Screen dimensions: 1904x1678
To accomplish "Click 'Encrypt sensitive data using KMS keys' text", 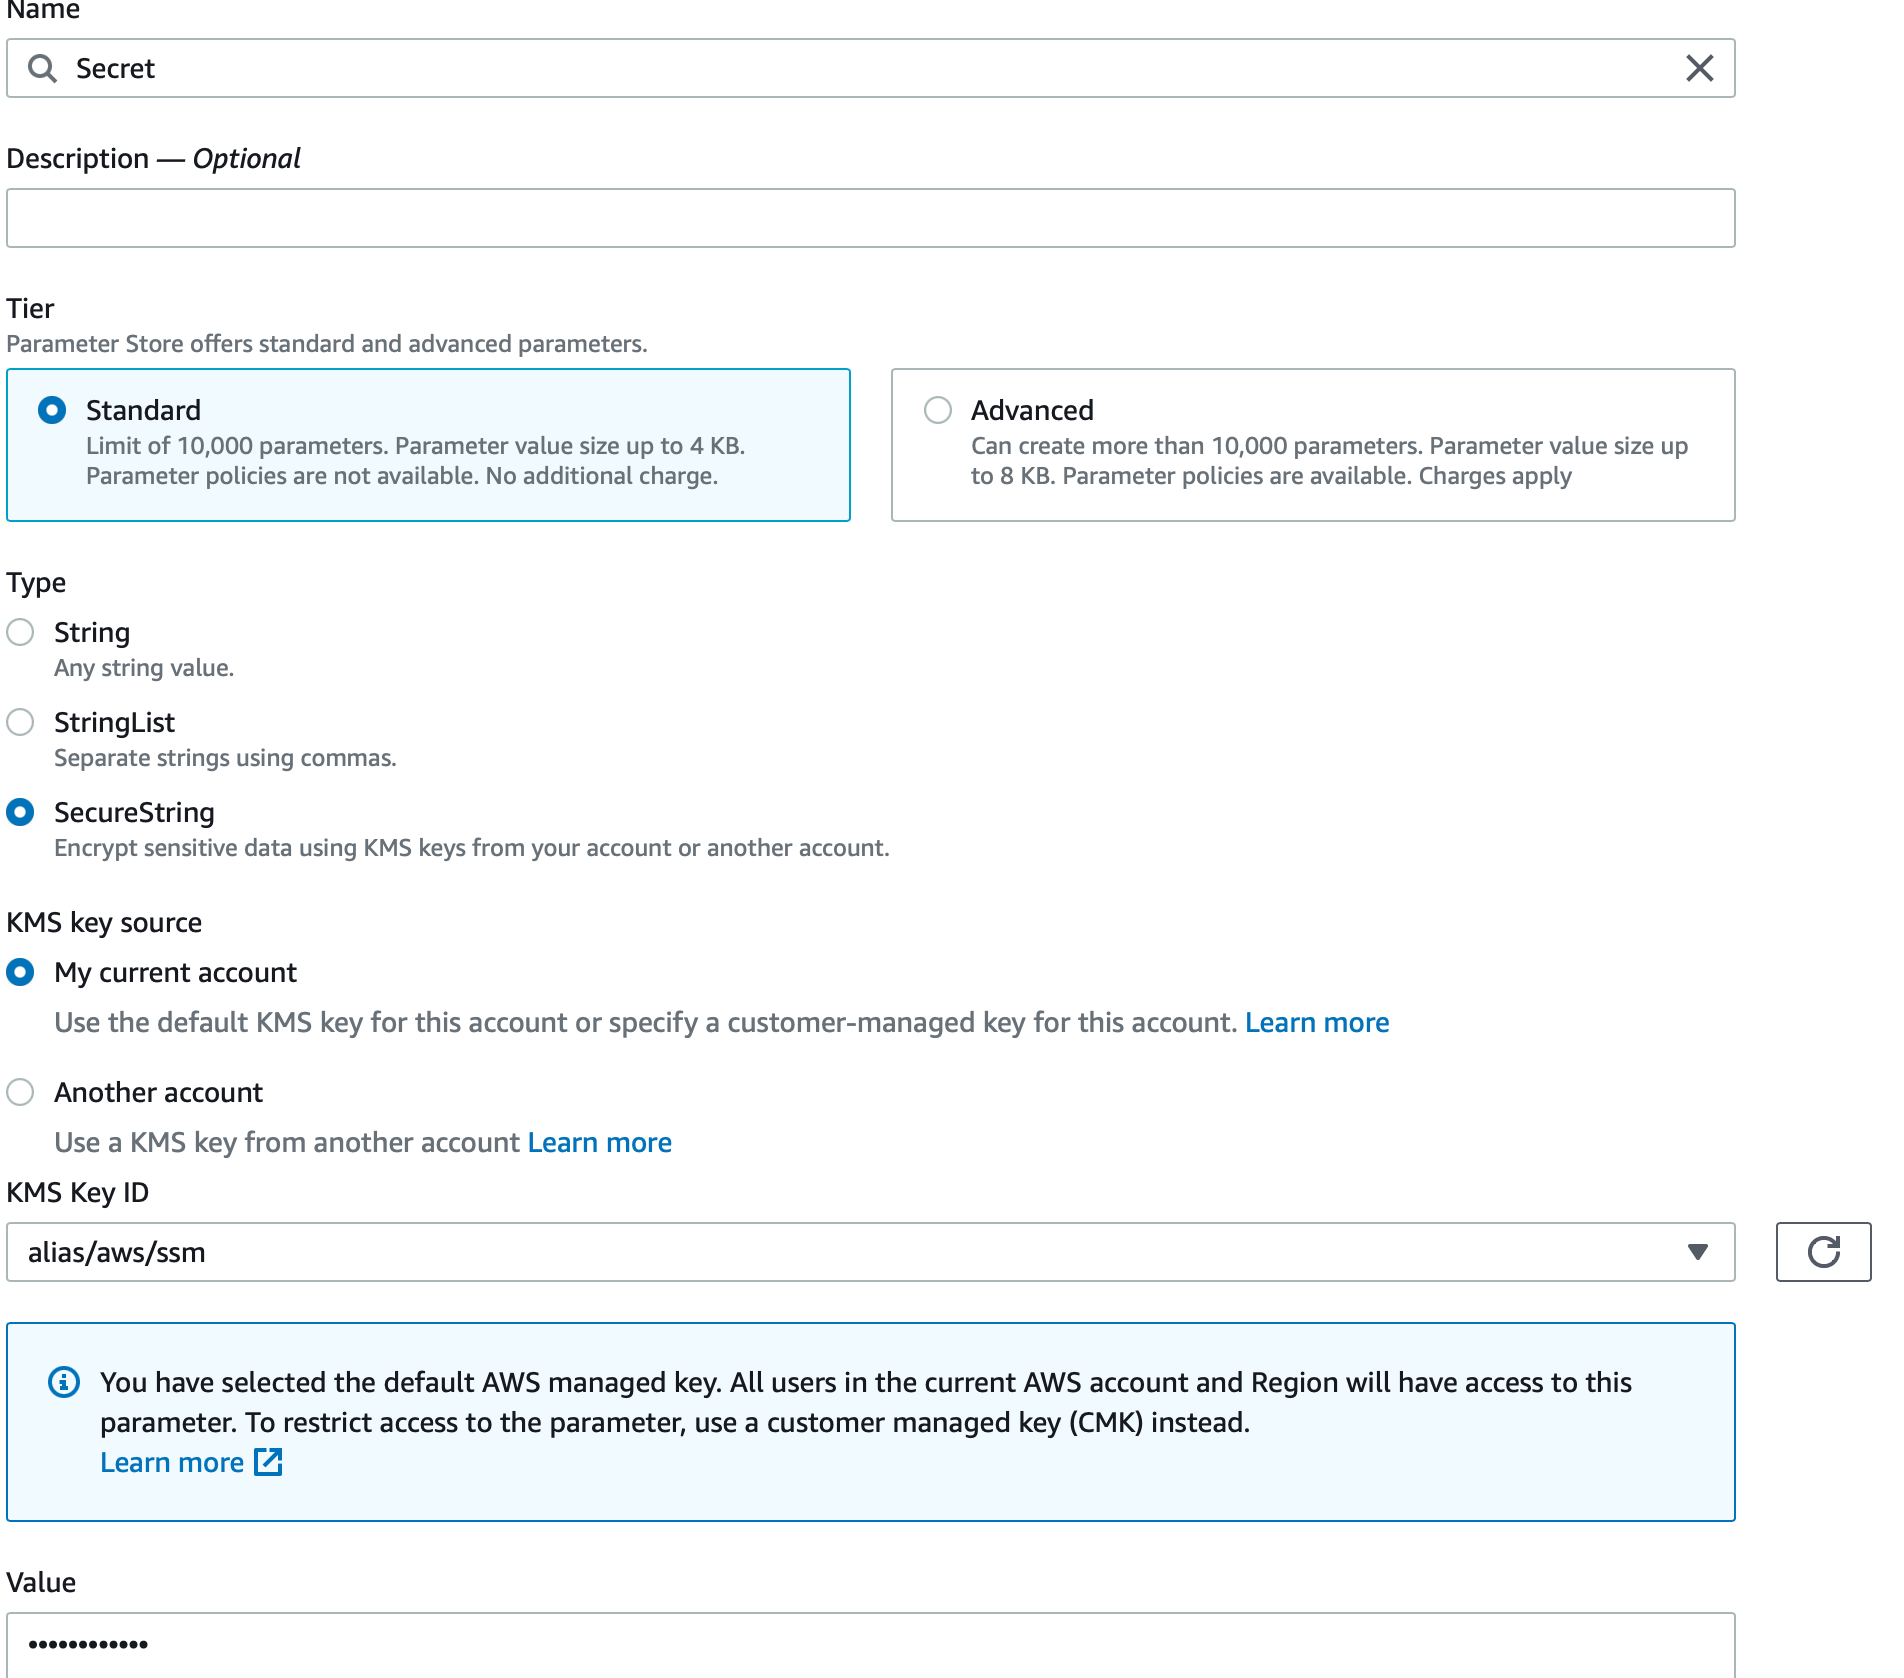I will click(471, 848).
